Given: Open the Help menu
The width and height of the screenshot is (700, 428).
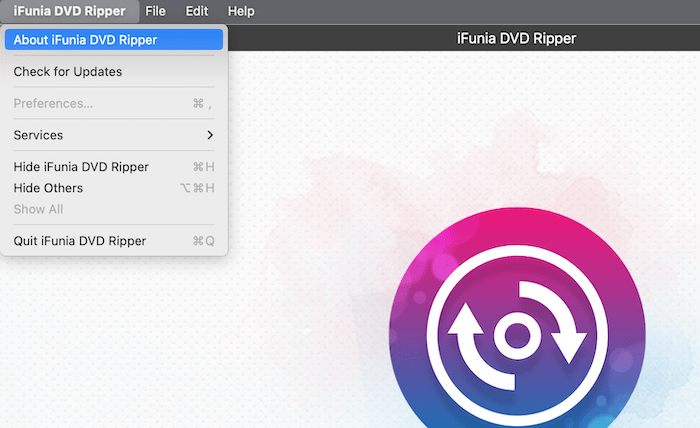Looking at the screenshot, I should coord(241,11).
